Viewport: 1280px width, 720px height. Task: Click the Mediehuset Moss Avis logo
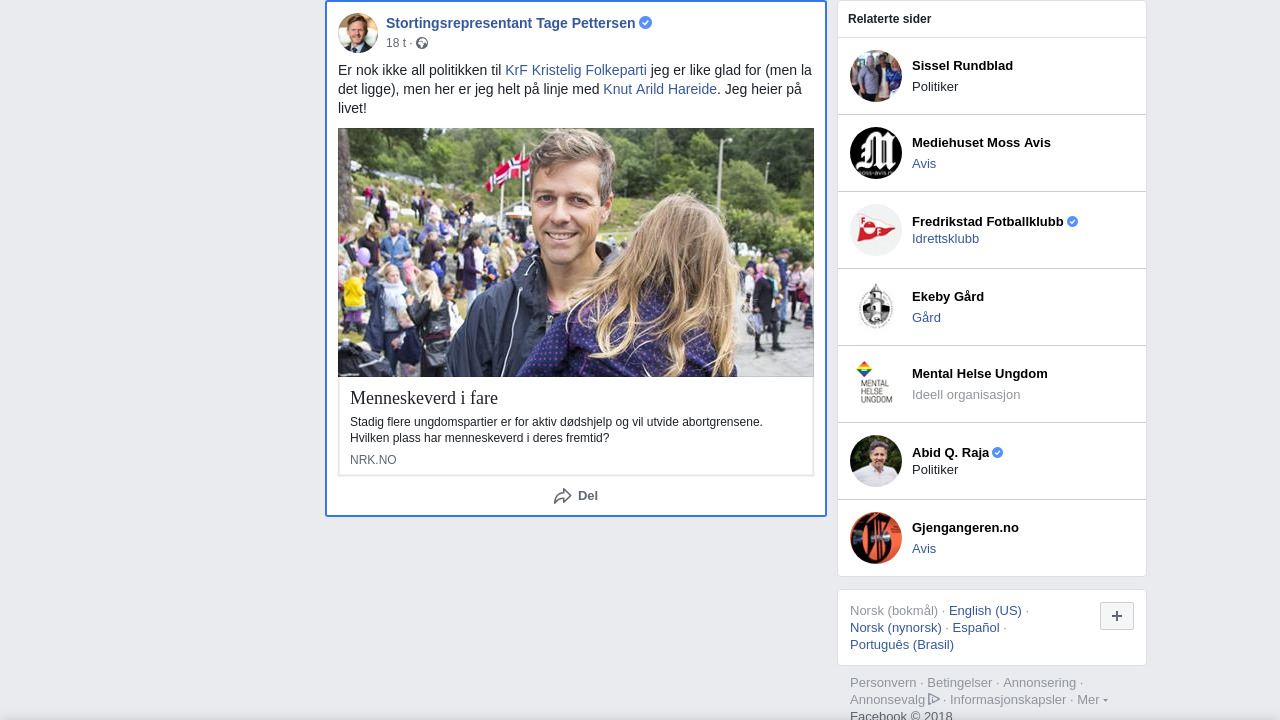[x=876, y=153]
